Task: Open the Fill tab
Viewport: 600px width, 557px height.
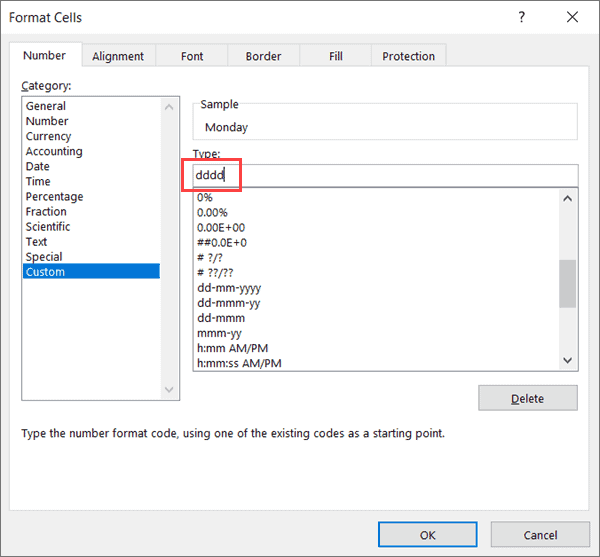Action: click(x=336, y=57)
